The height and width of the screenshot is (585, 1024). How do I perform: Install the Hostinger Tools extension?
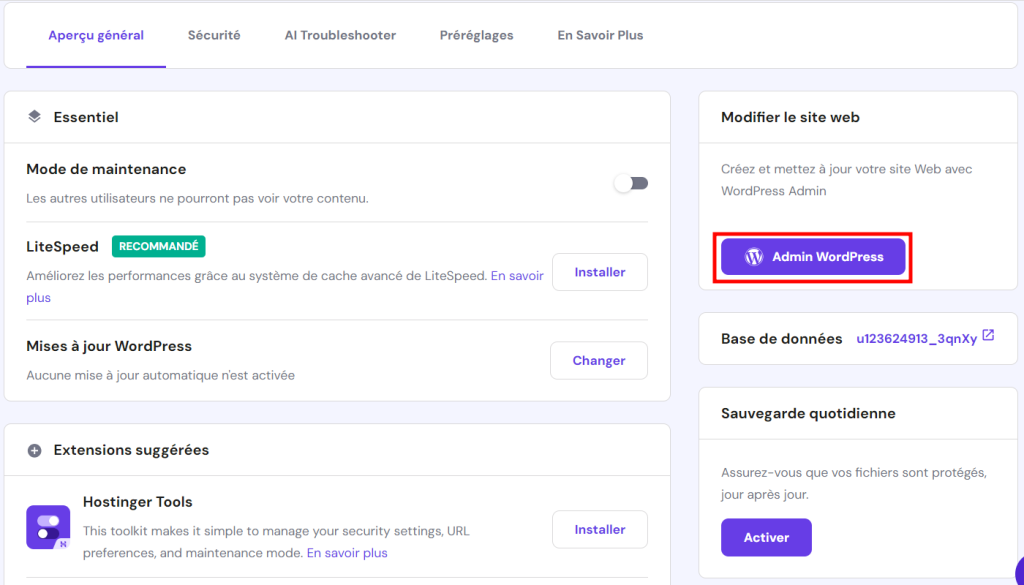[x=600, y=530]
